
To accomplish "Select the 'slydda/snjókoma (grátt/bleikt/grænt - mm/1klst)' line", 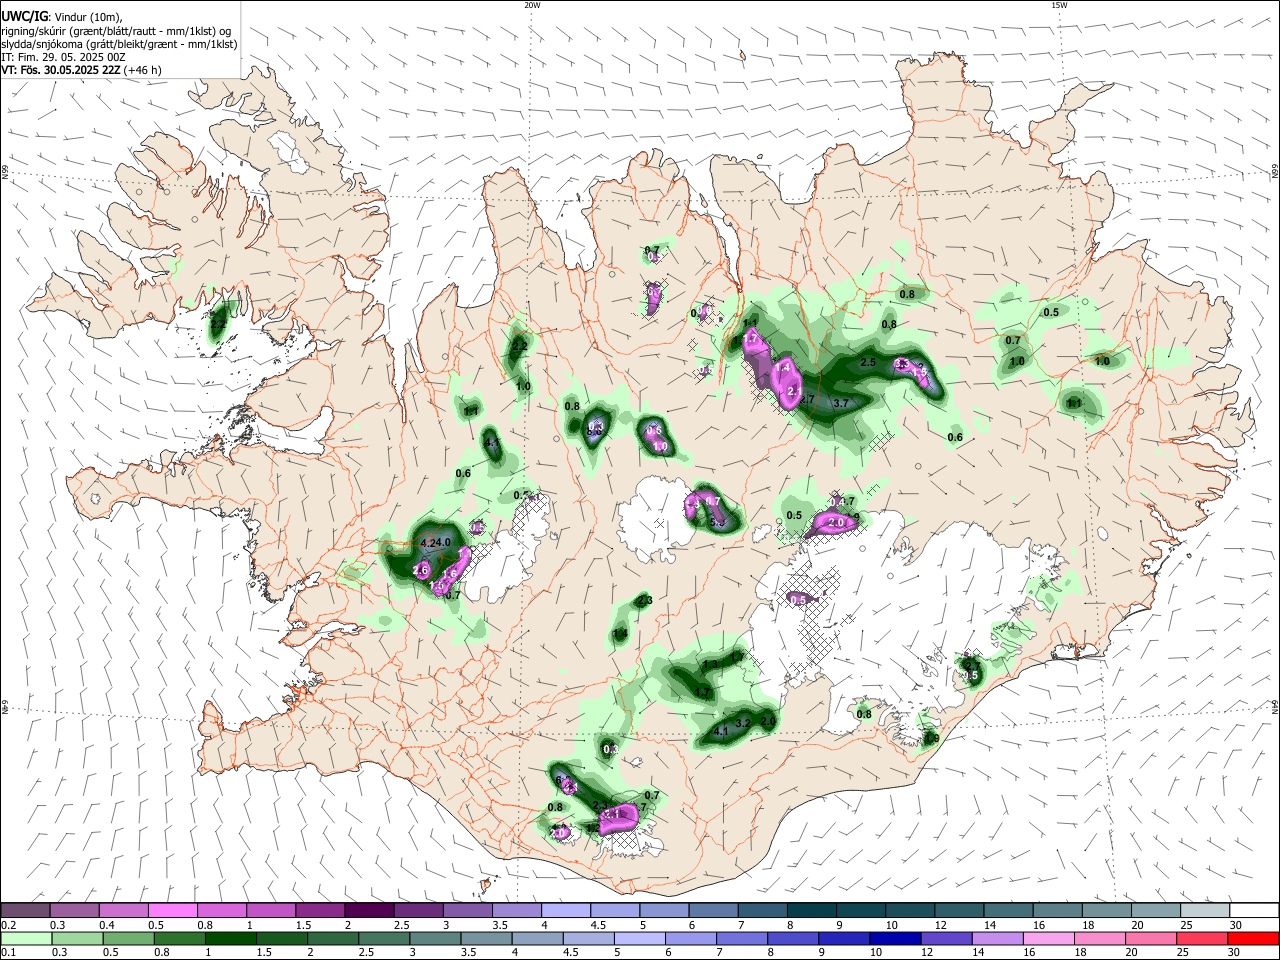I will click(119, 44).
